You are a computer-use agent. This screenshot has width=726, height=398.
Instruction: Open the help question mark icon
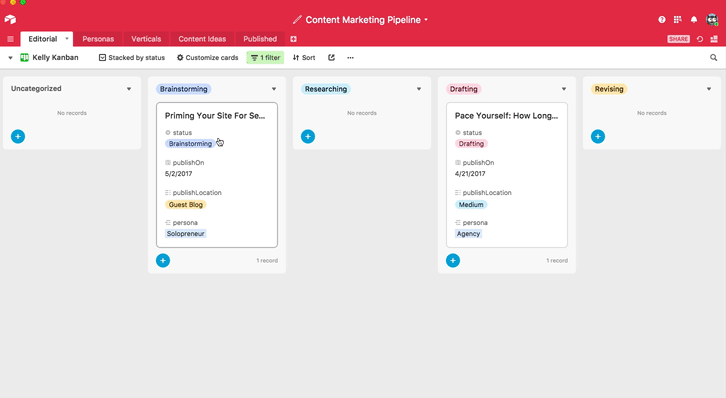(x=662, y=19)
